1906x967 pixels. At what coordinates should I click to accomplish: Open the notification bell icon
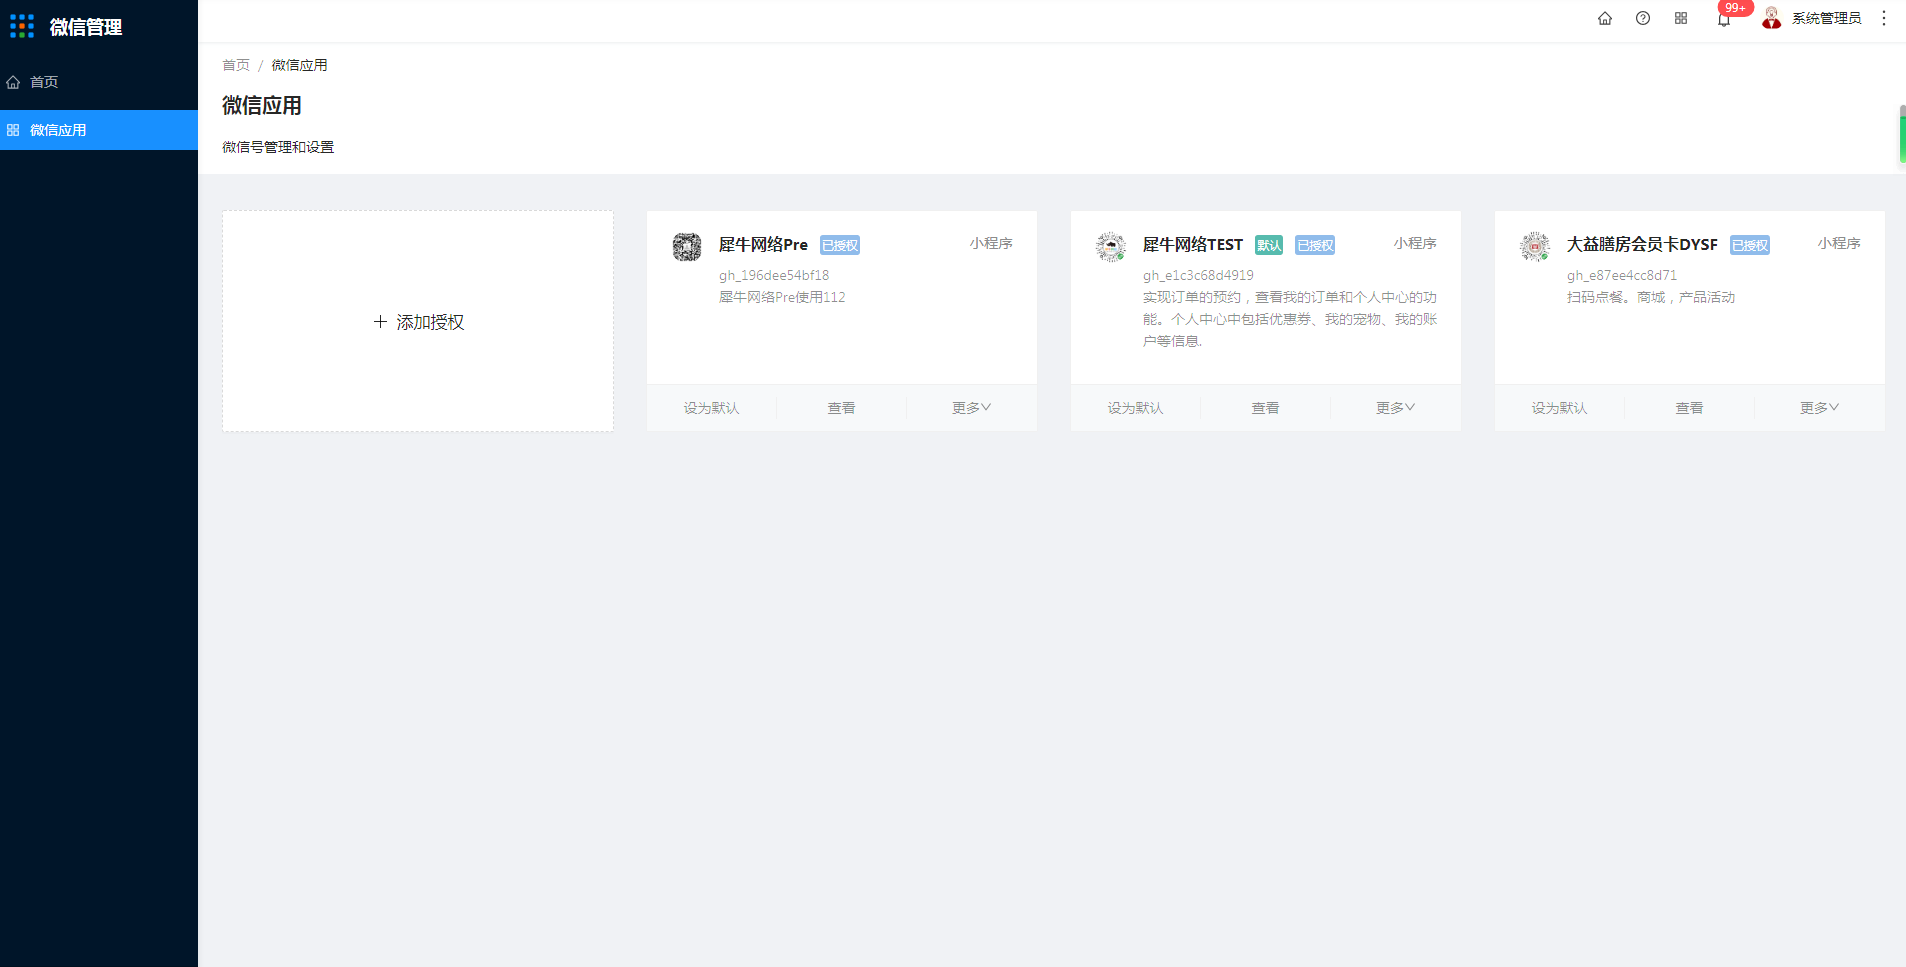click(1724, 20)
